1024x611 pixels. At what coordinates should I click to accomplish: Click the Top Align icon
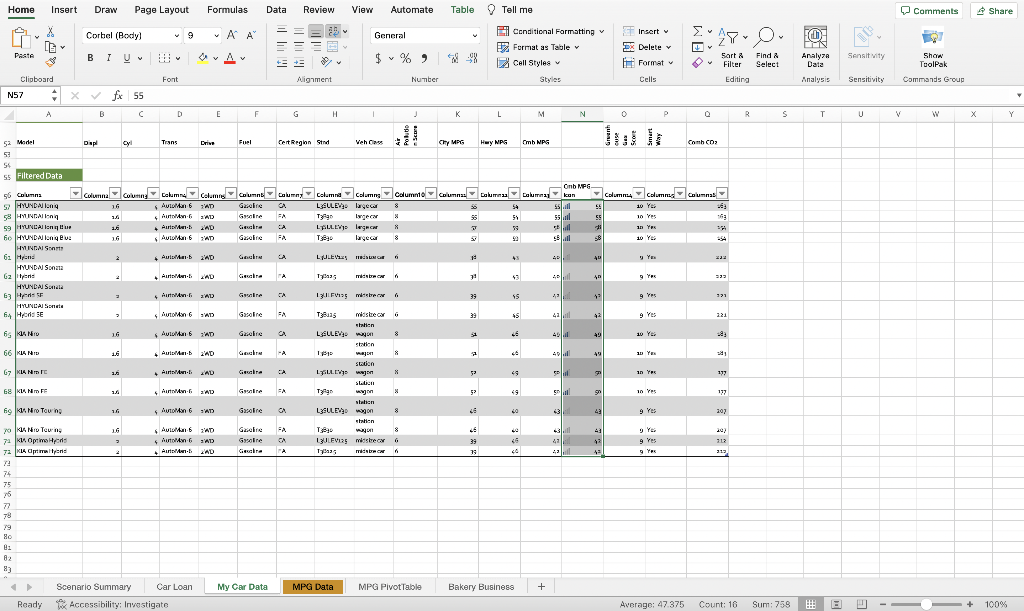(x=281, y=31)
